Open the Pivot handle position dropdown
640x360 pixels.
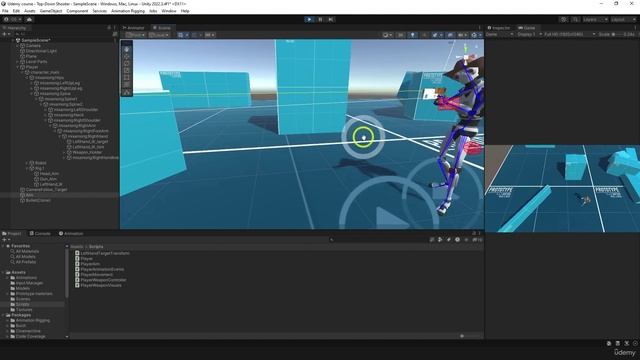136,35
